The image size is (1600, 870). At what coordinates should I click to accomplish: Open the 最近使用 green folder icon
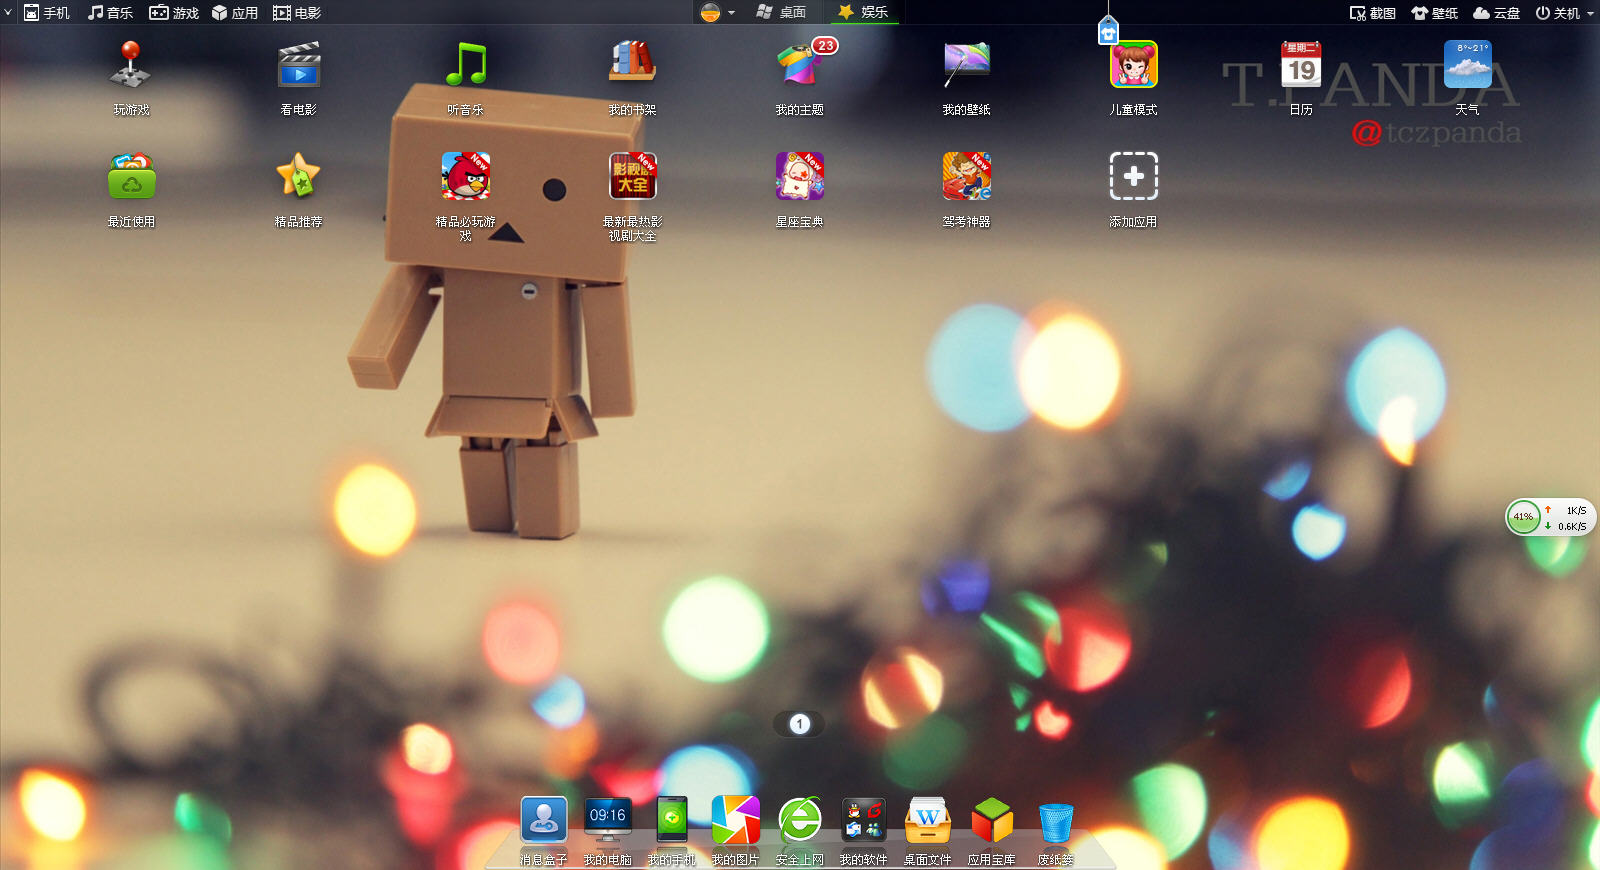(x=131, y=177)
